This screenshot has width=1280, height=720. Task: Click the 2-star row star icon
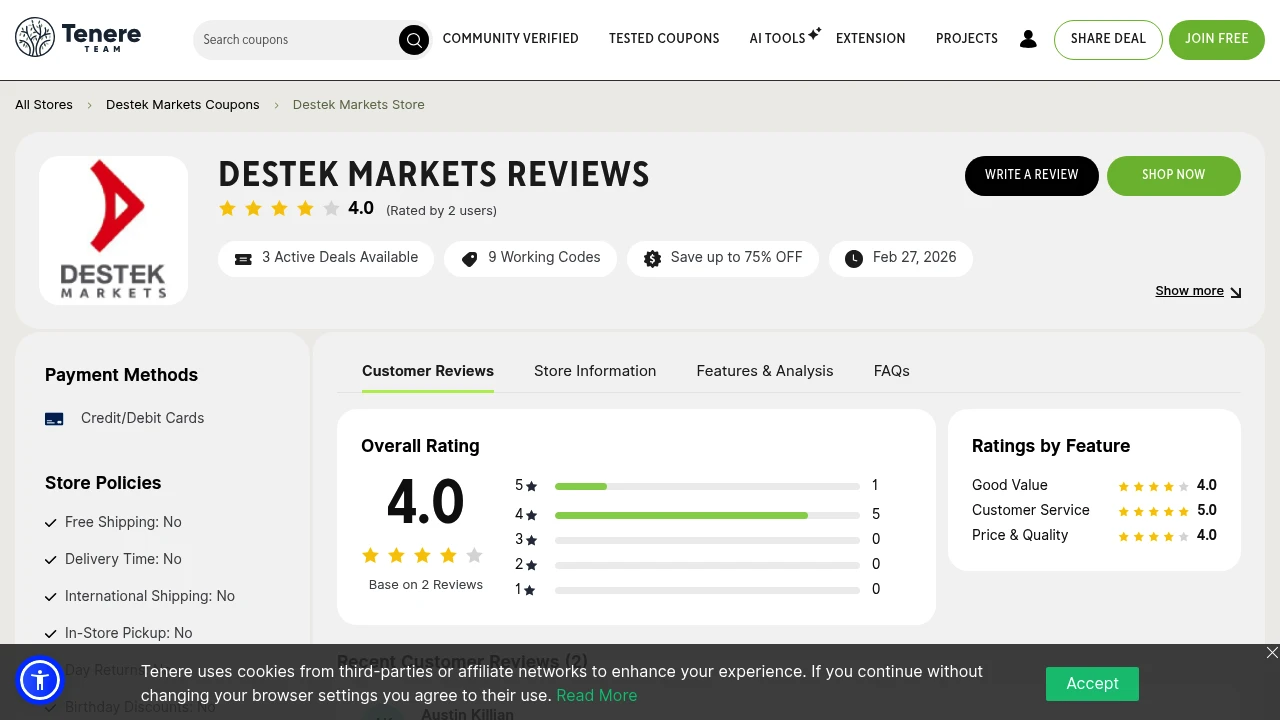531,566
